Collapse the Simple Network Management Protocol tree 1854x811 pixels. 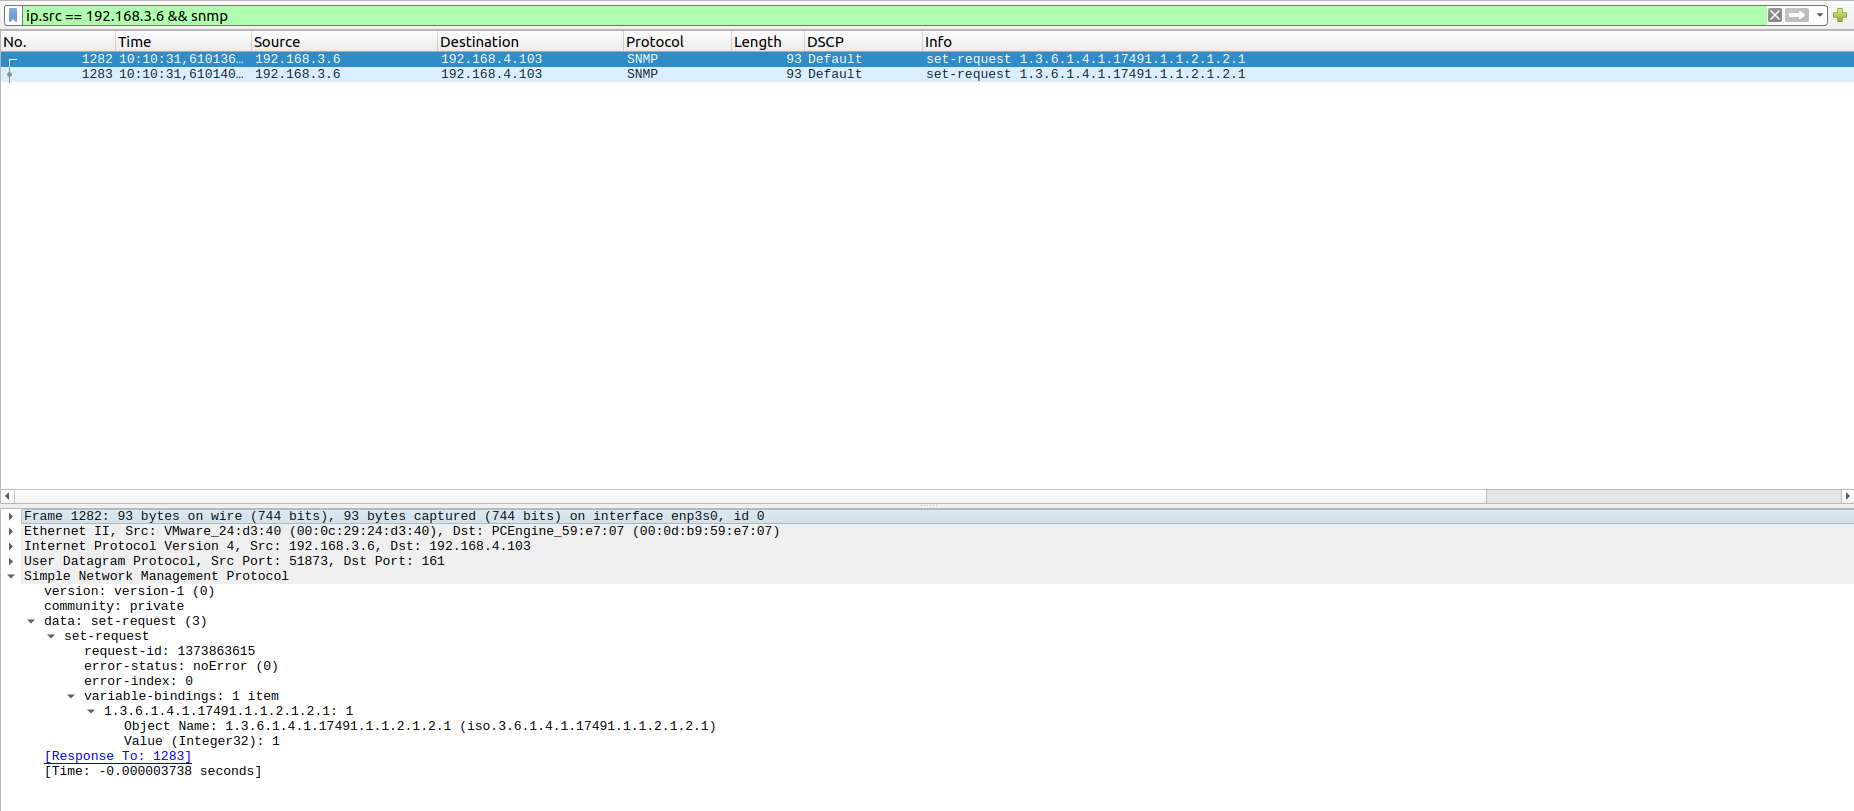pos(11,576)
